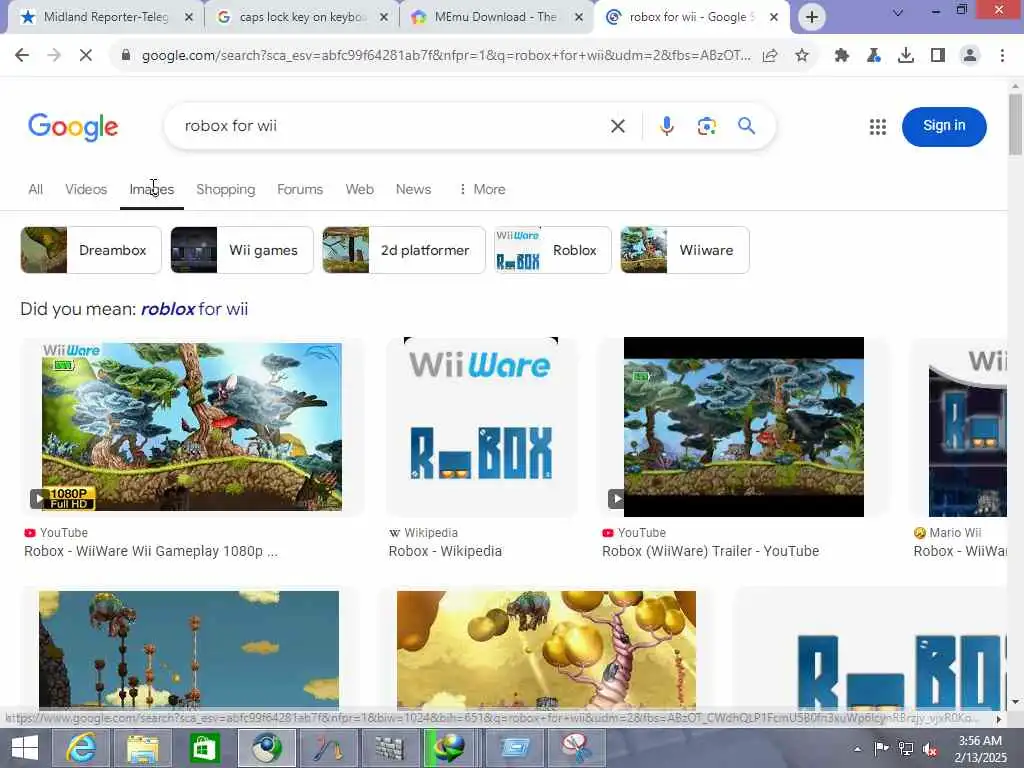This screenshot has height=768, width=1024.
Task: Click the magnifier search button
Action: (x=746, y=126)
